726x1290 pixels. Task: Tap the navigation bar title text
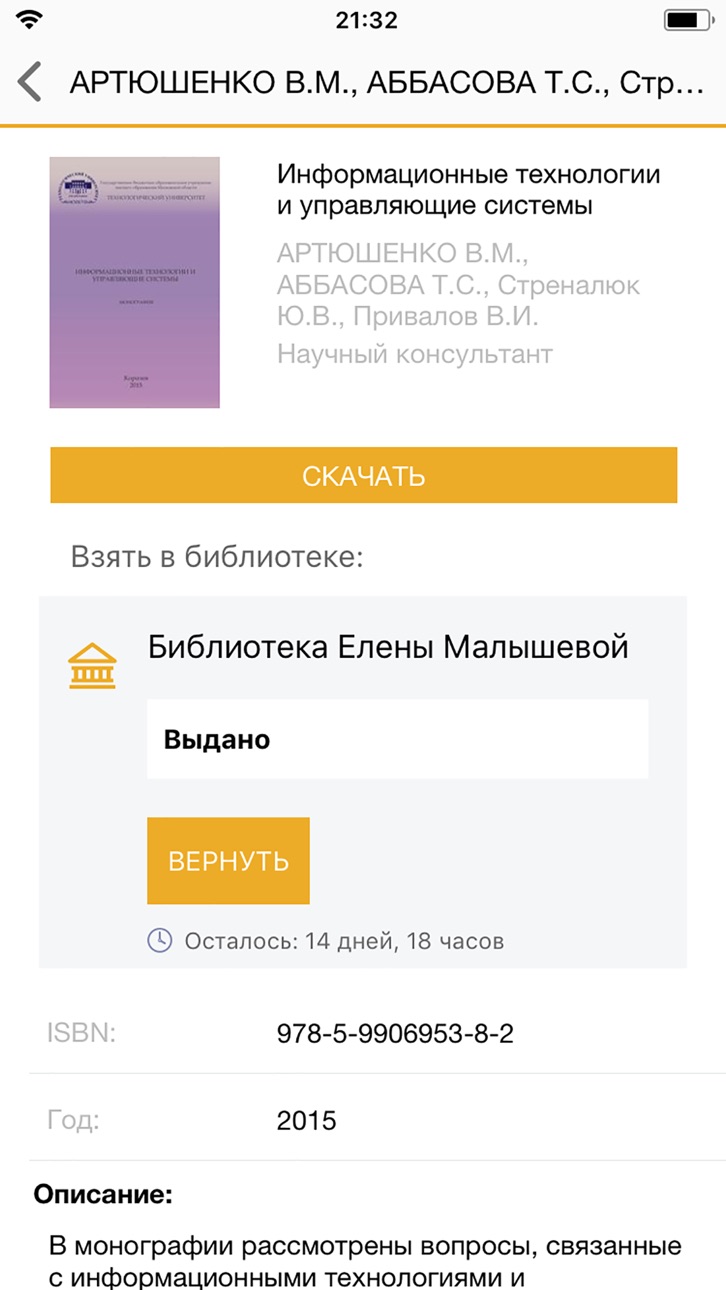[x=387, y=82]
